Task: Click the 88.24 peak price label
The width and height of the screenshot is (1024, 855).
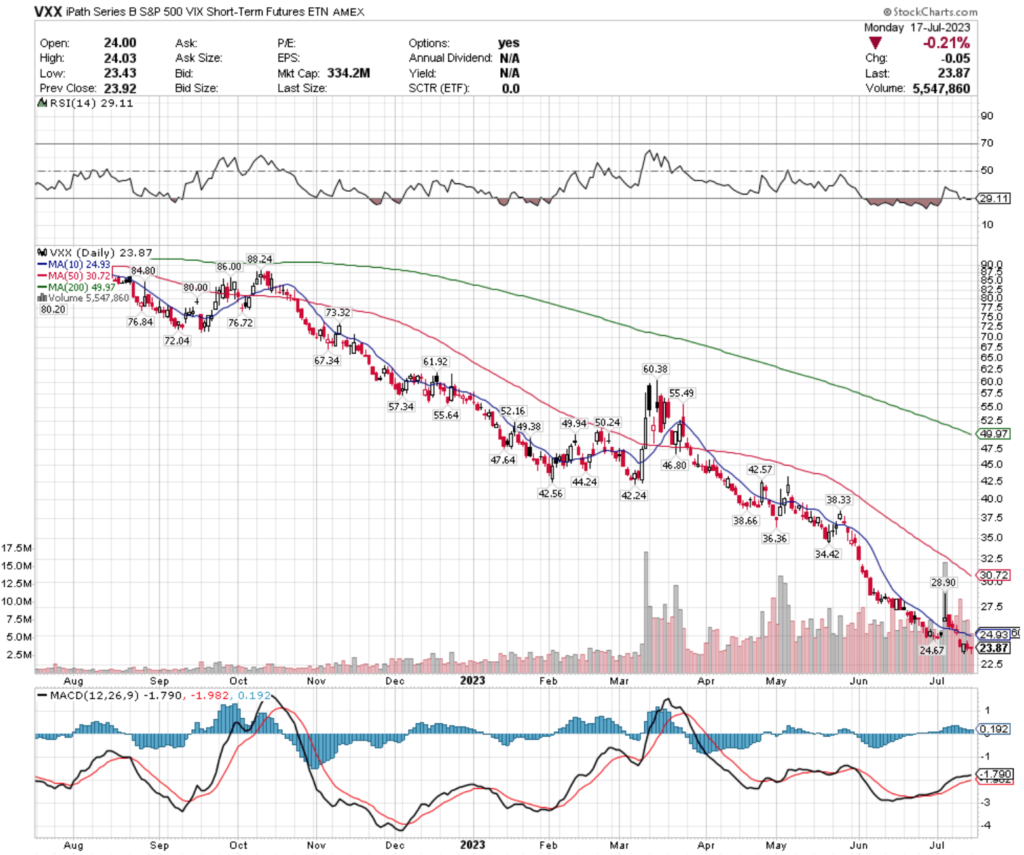Action: (259, 259)
